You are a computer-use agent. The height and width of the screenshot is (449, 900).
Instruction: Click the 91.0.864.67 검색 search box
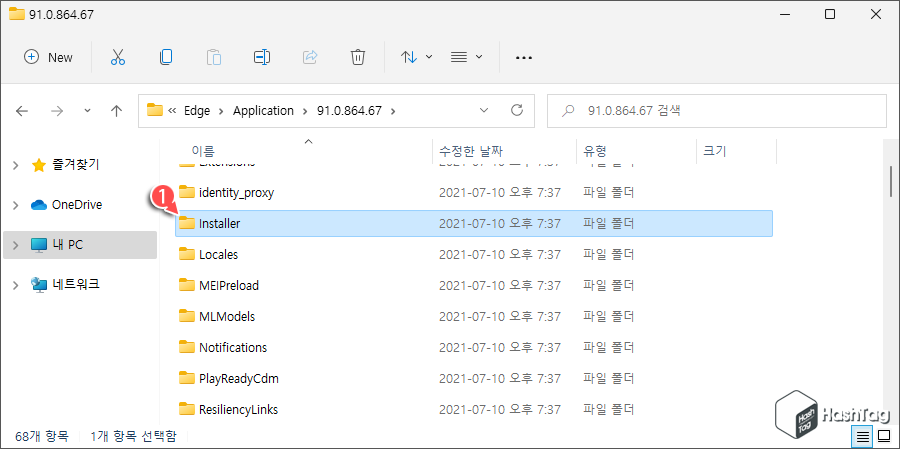point(717,111)
